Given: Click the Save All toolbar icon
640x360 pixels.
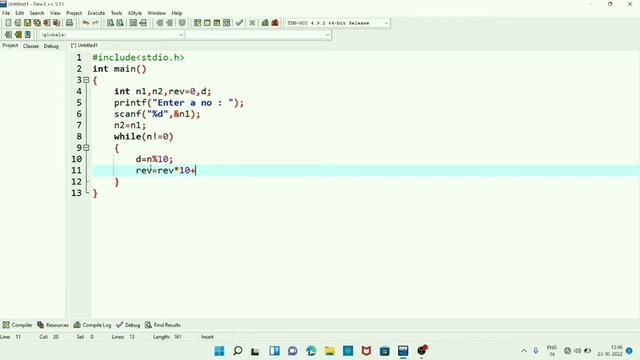Looking at the screenshot, I should 37,23.
